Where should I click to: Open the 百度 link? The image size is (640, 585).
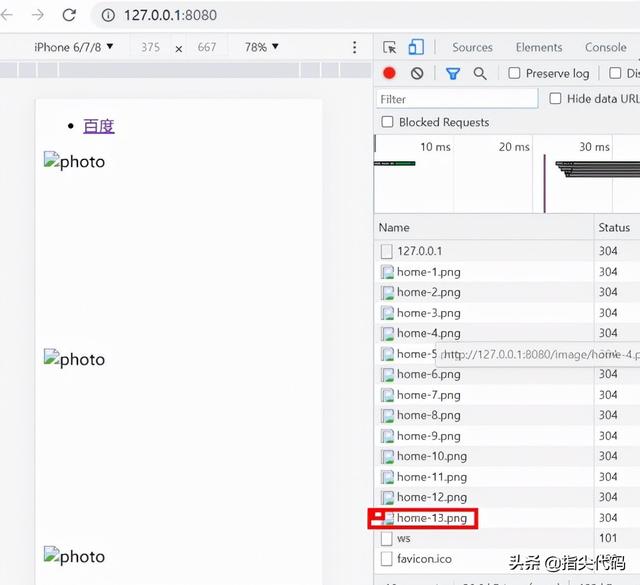99,126
